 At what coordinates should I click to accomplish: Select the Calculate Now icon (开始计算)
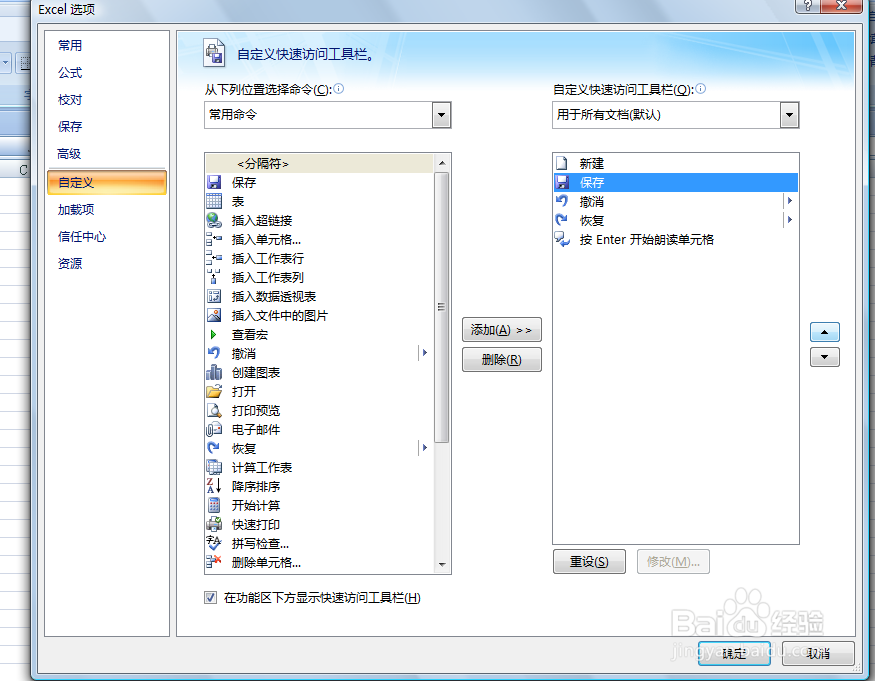[x=214, y=505]
